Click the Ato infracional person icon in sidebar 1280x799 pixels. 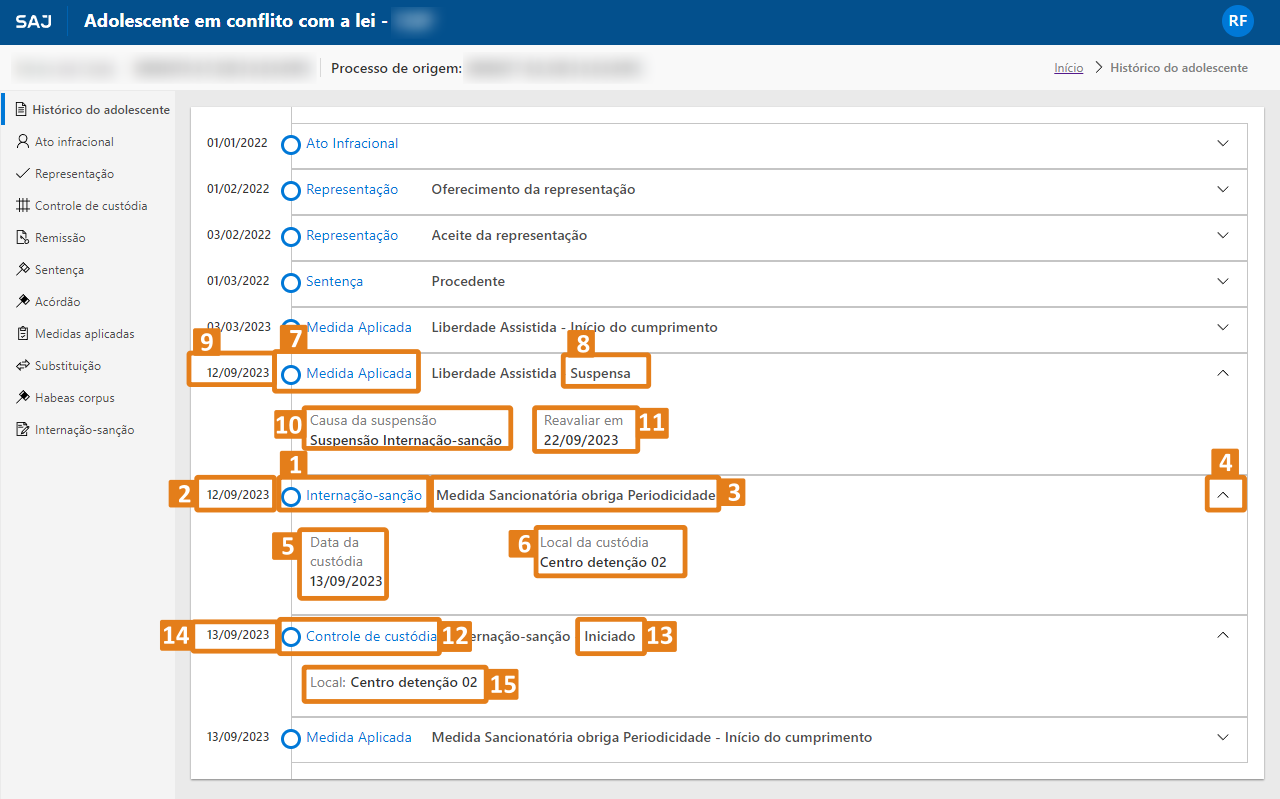23,142
